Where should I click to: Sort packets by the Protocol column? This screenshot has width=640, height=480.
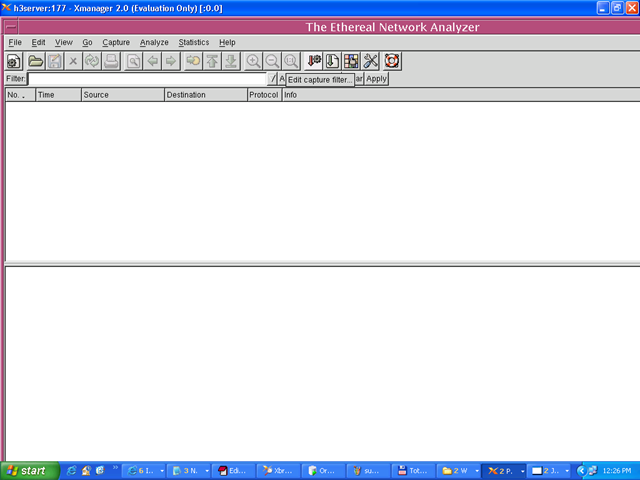pos(264,95)
